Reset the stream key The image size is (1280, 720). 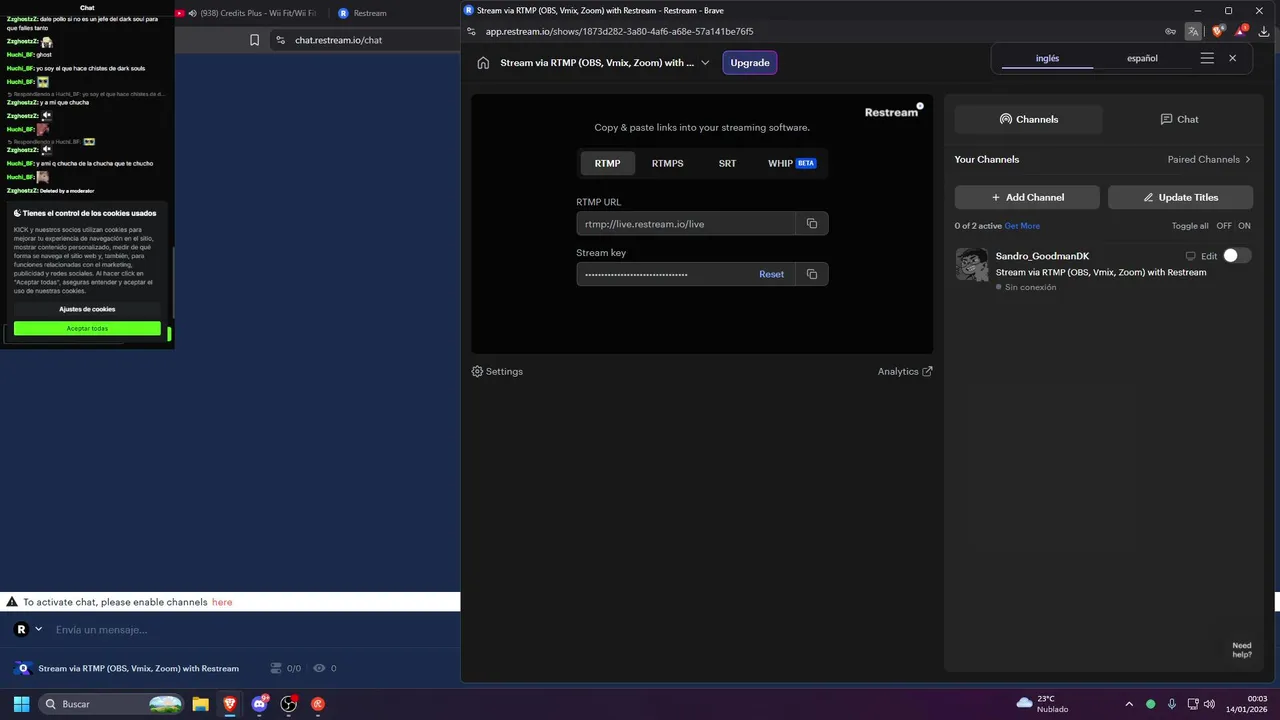(x=771, y=274)
